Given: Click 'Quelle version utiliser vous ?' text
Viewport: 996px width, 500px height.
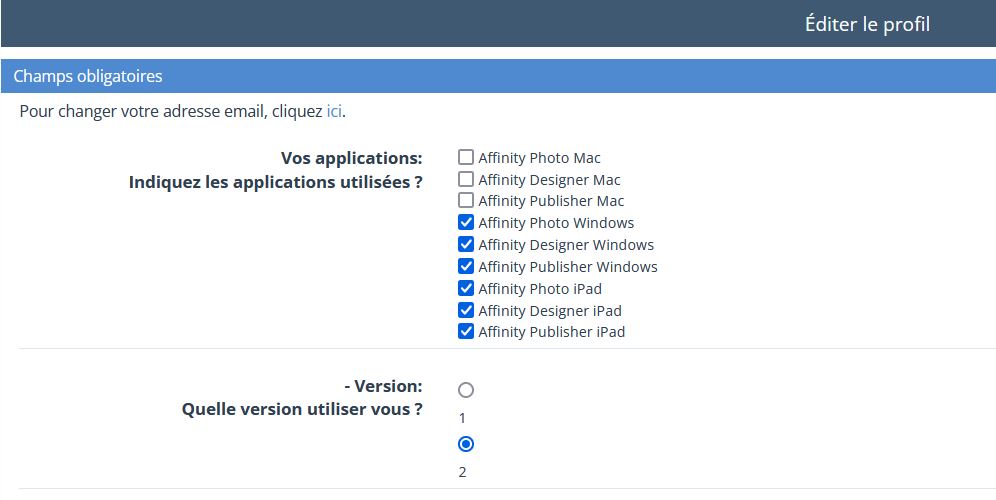Looking at the screenshot, I should (302, 409).
